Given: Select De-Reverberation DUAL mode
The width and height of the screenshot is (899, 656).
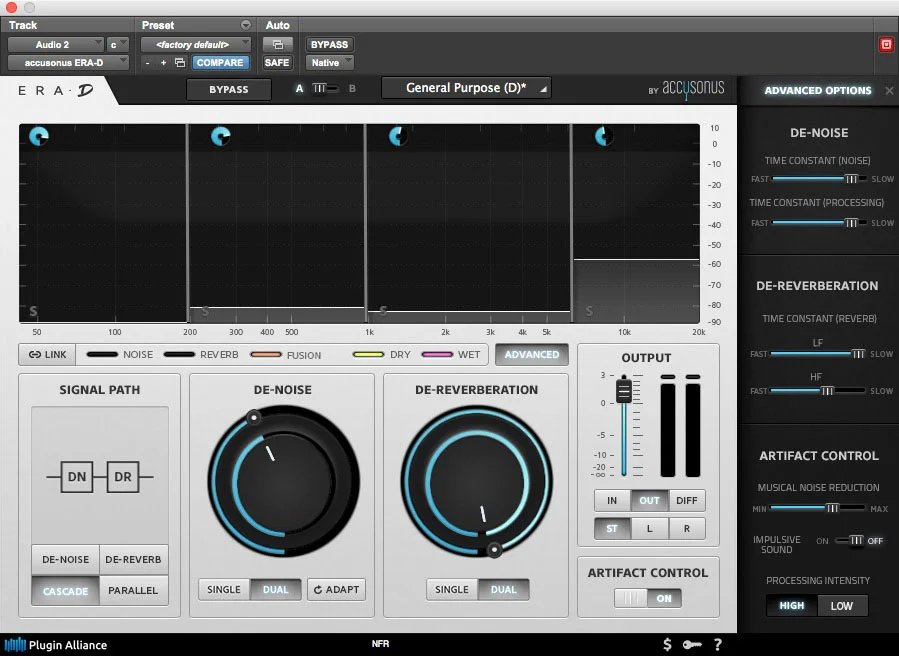Looking at the screenshot, I should pyautogui.click(x=503, y=589).
